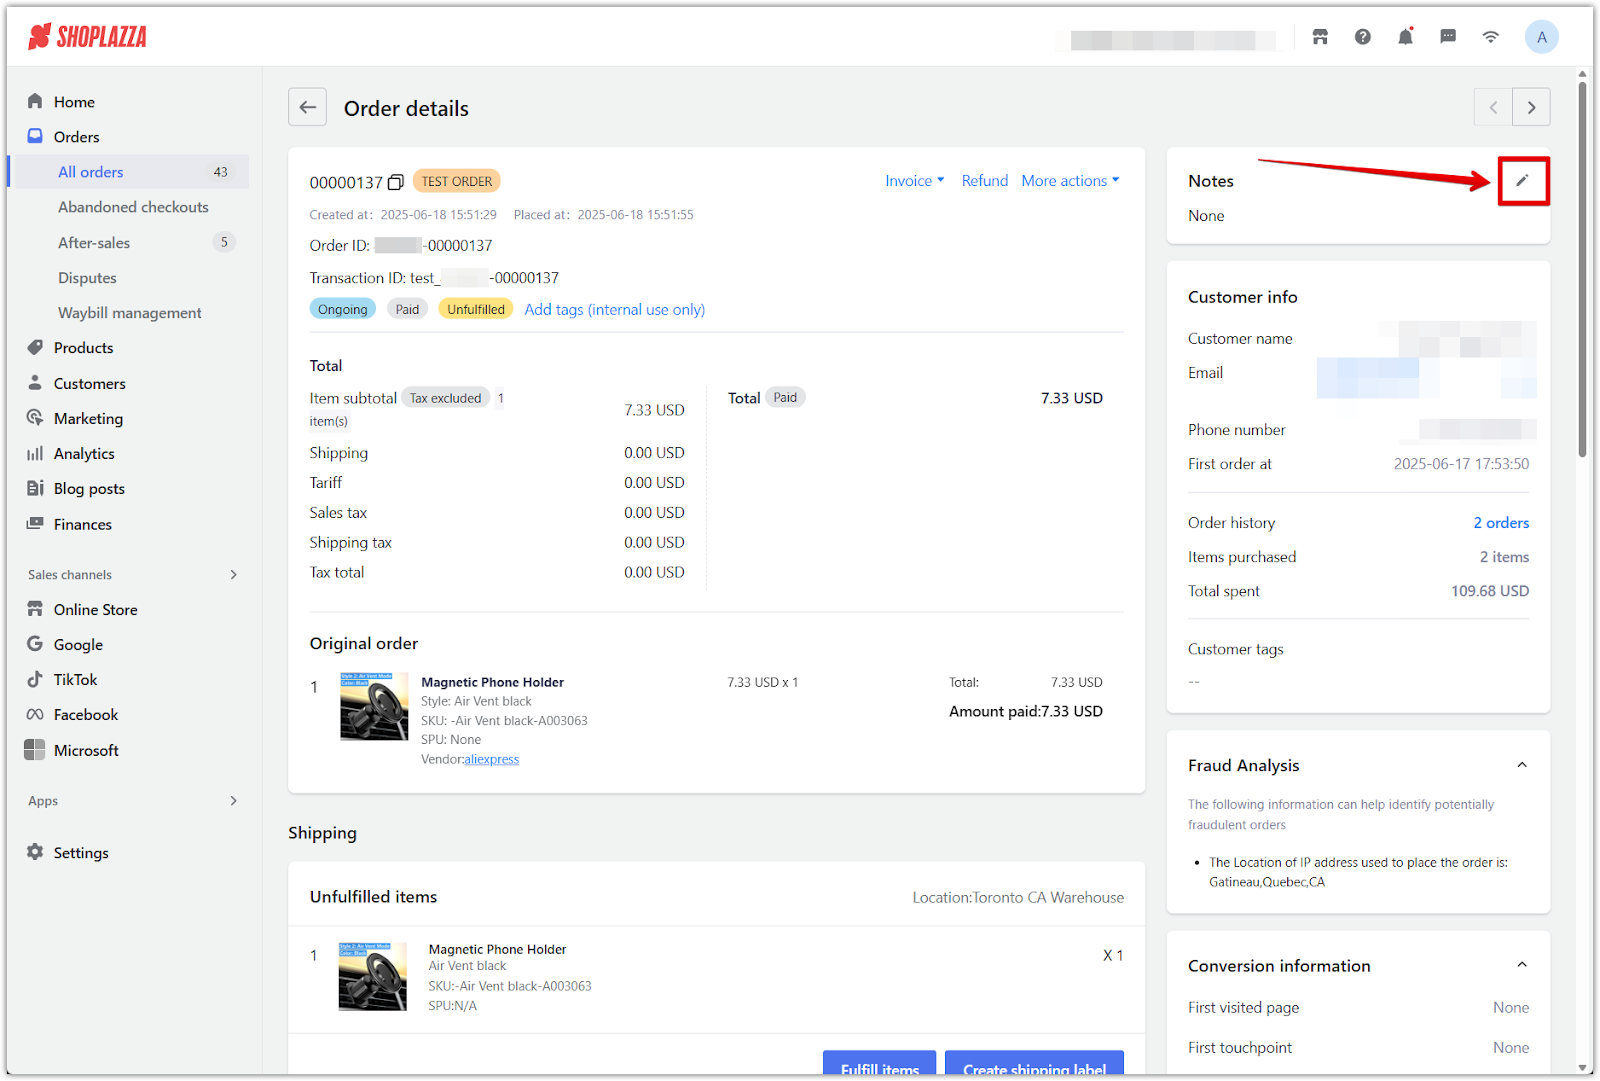The height and width of the screenshot is (1081, 1600).
Task: Collapse the Conversion information panel
Action: pos(1522,965)
